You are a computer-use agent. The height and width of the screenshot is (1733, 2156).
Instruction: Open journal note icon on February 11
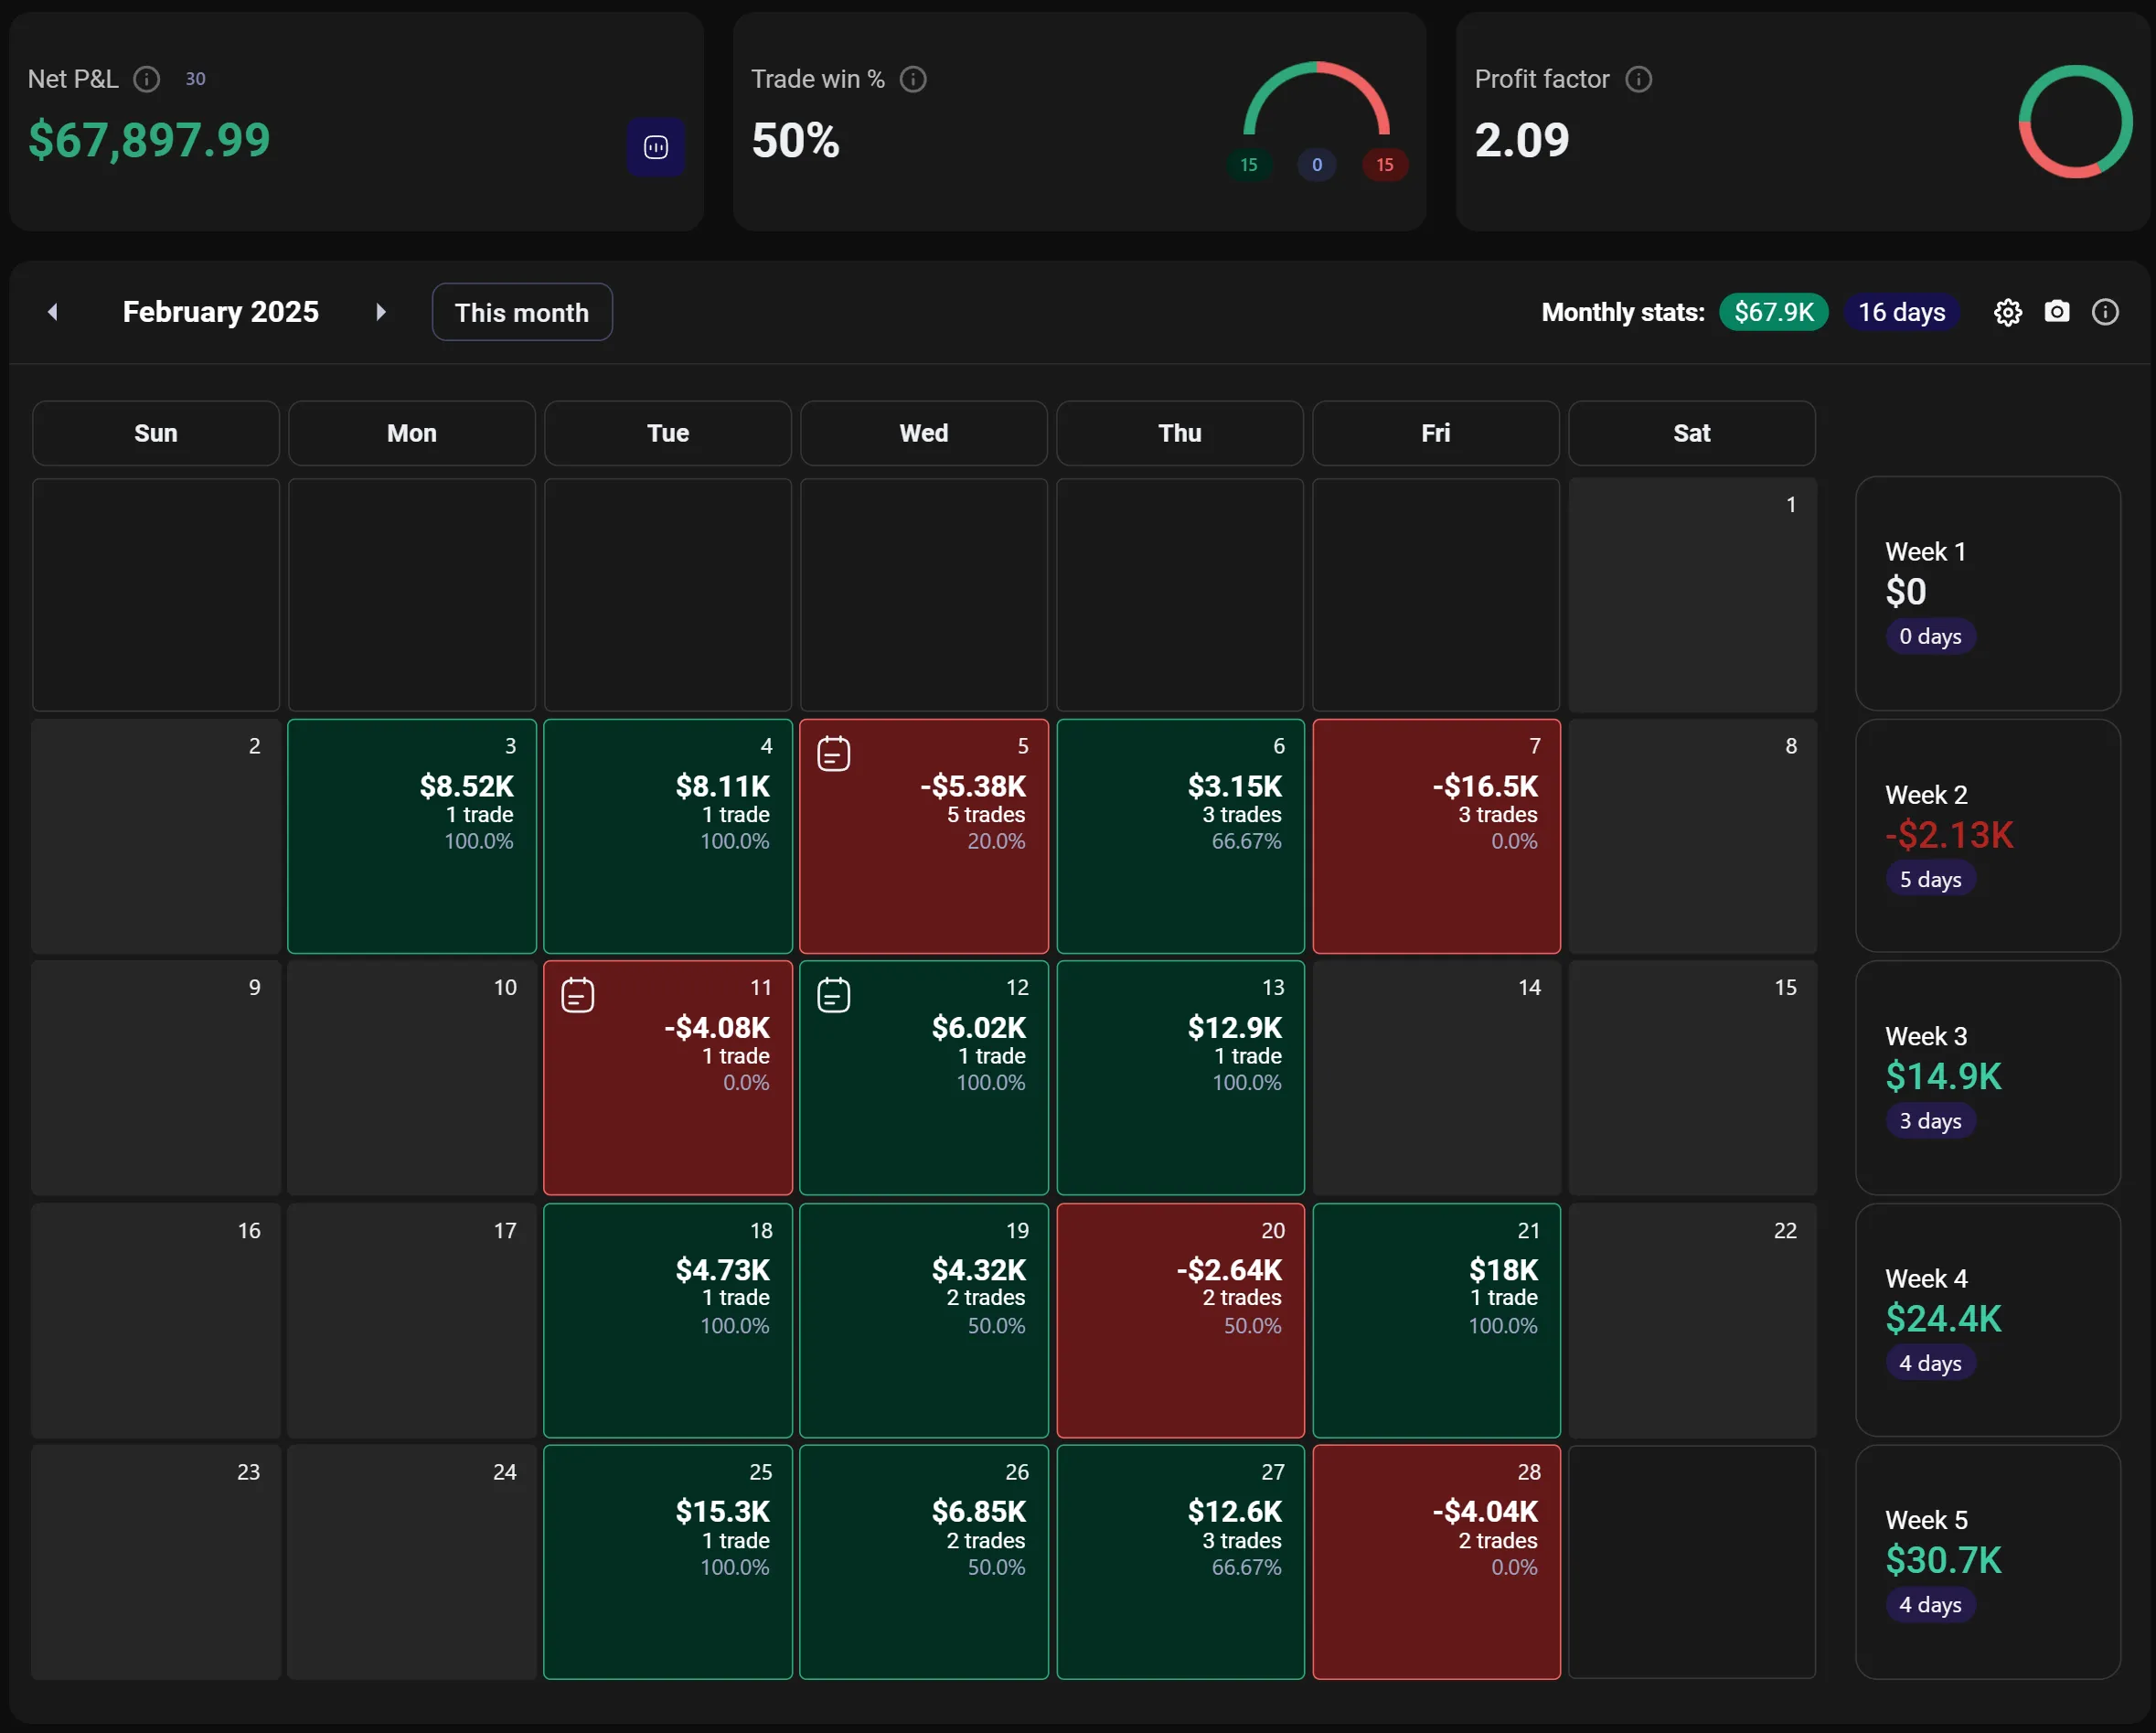577,995
